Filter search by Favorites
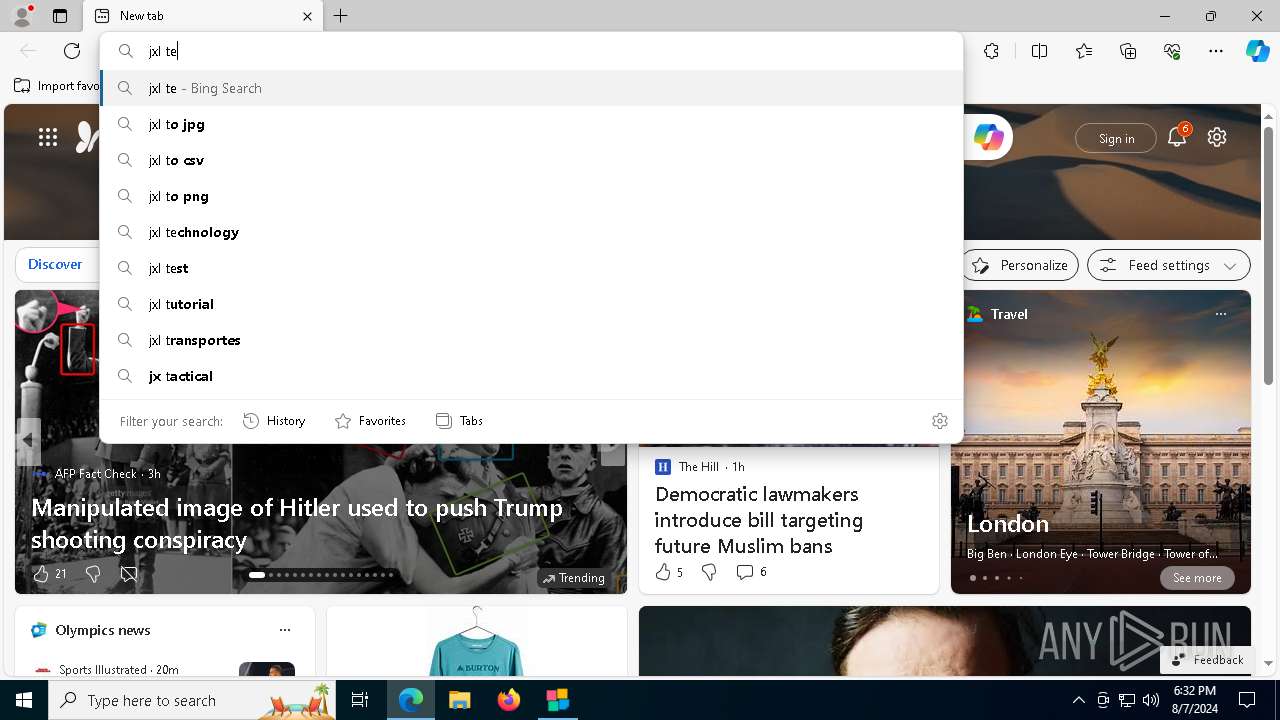1280x720 pixels. pyautogui.click(x=370, y=421)
